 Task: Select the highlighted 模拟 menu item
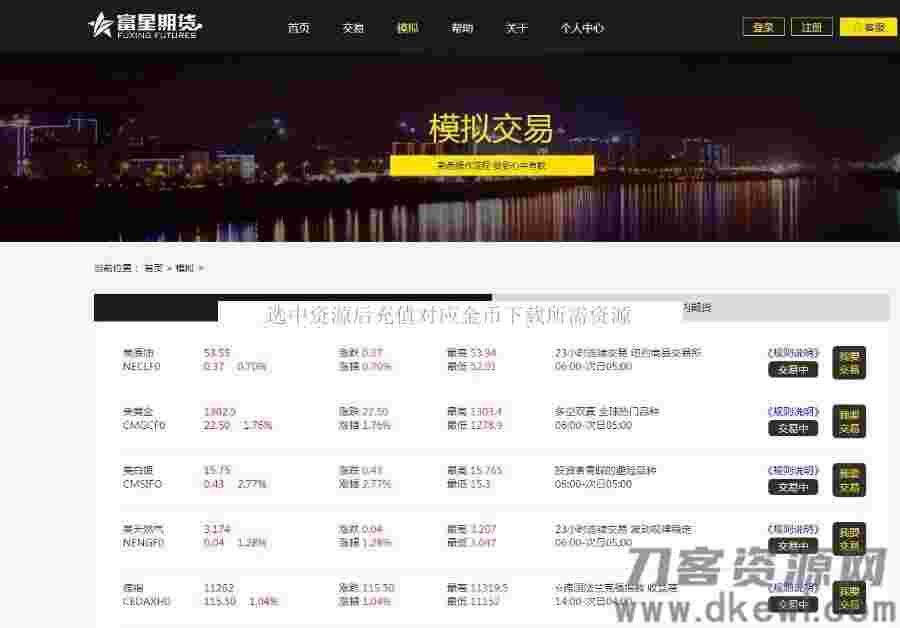pyautogui.click(x=408, y=28)
